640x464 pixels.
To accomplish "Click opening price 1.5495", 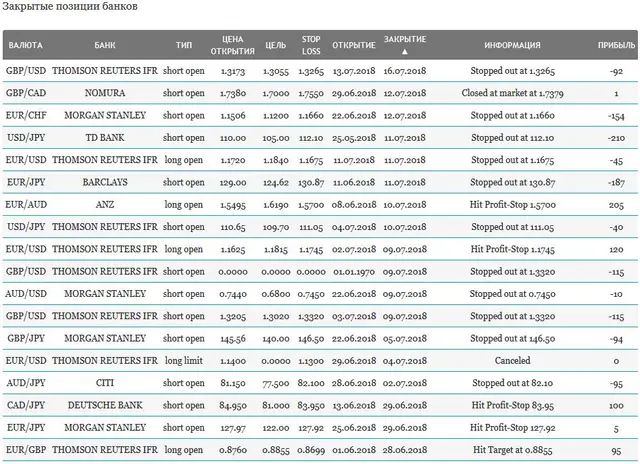I will pos(233,205).
